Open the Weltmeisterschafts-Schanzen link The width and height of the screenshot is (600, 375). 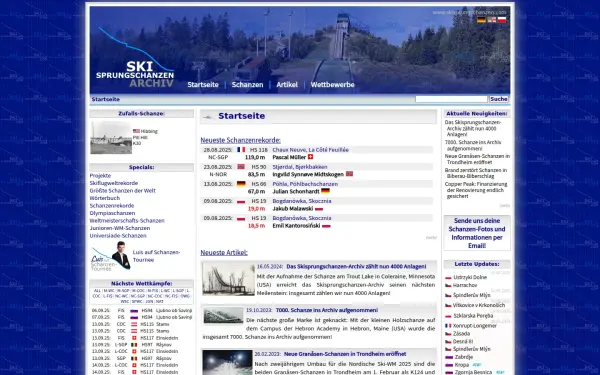(127, 221)
